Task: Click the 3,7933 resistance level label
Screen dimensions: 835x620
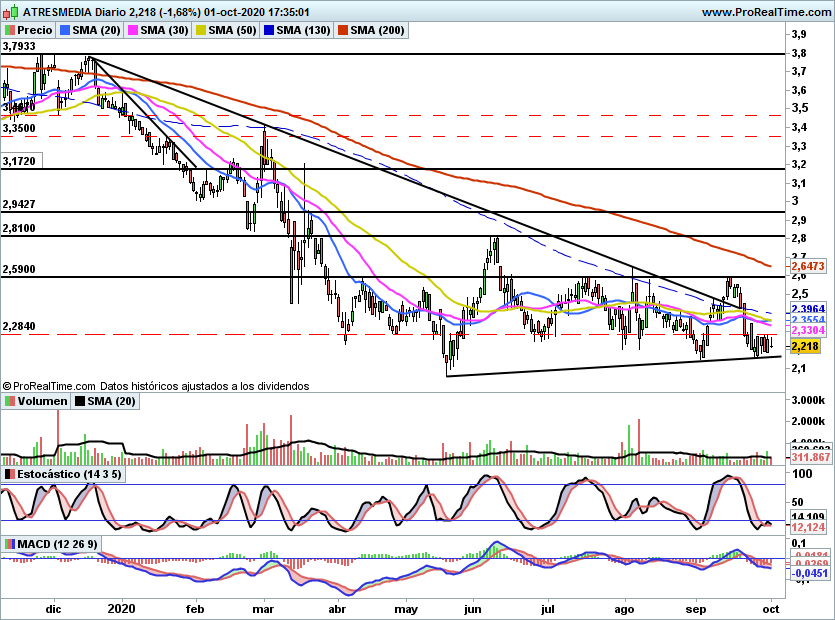Action: tap(19, 46)
